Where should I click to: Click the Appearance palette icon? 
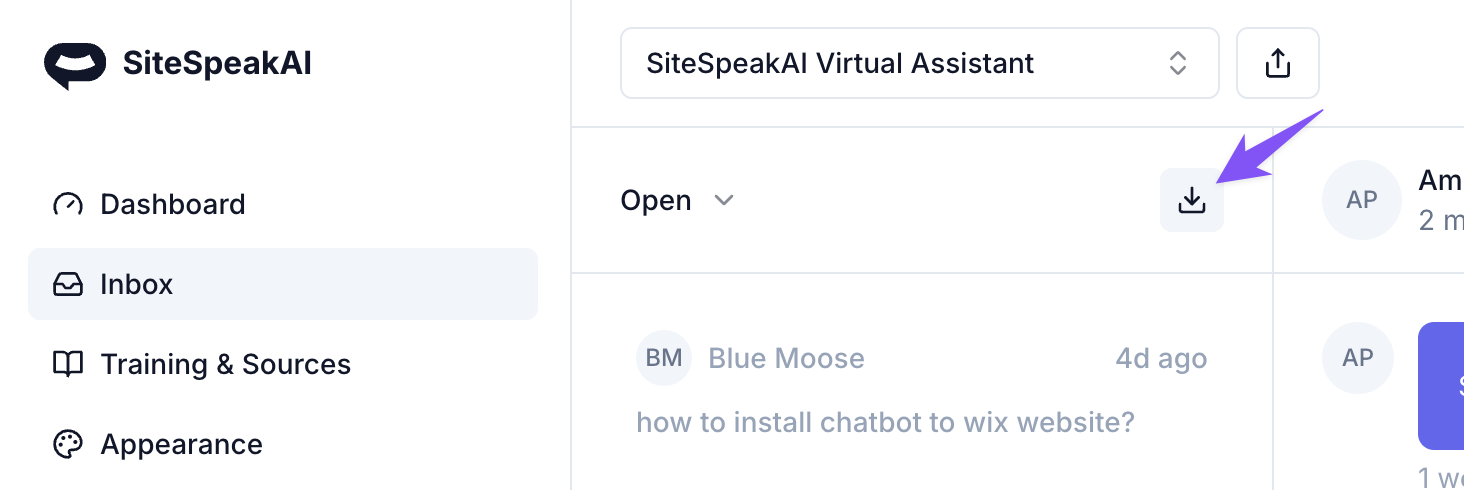[67, 445]
